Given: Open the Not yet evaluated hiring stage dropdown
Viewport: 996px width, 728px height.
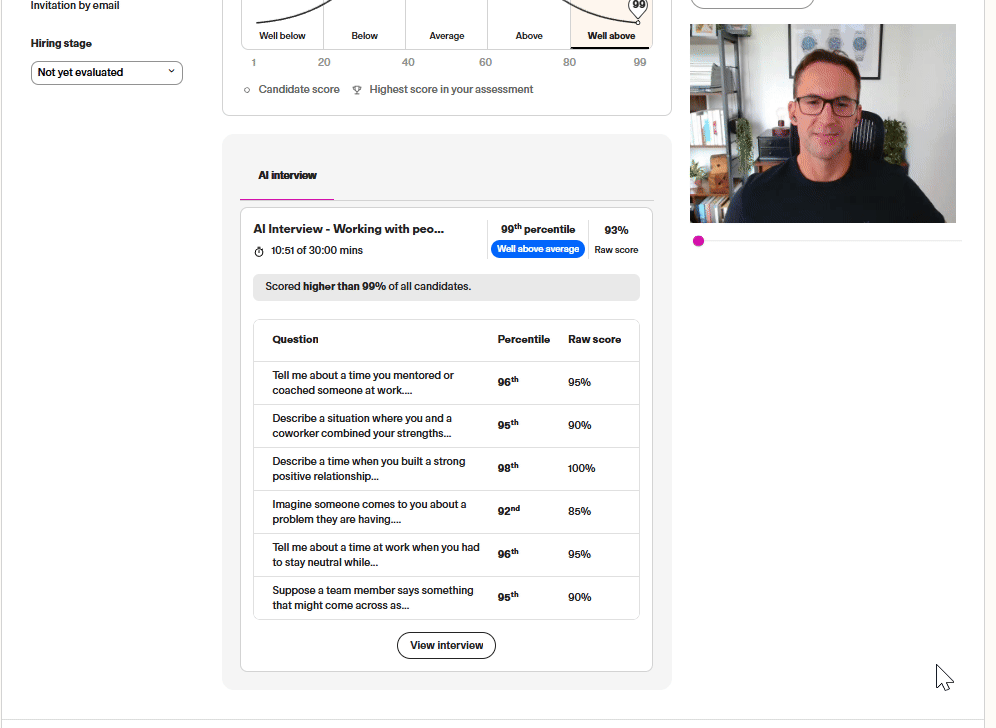Looking at the screenshot, I should [106, 72].
